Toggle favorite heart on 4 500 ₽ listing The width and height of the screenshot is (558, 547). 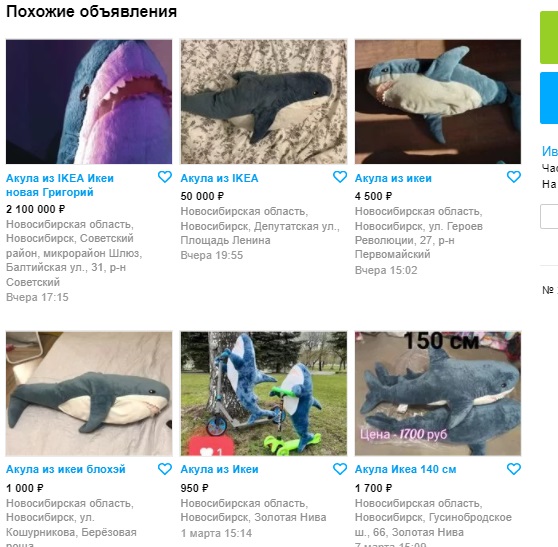coord(514,177)
